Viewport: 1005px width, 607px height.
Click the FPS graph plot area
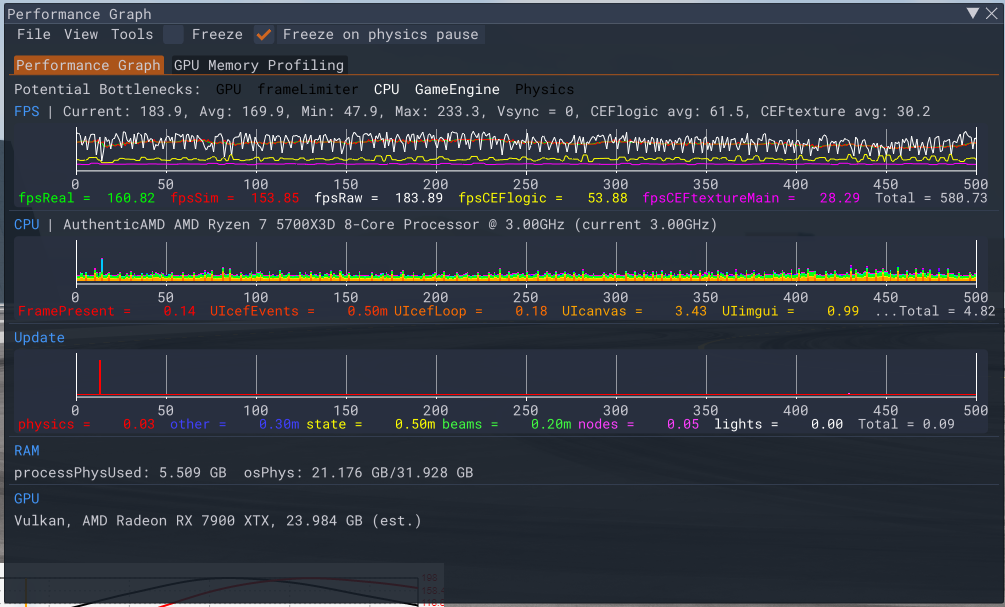point(526,150)
